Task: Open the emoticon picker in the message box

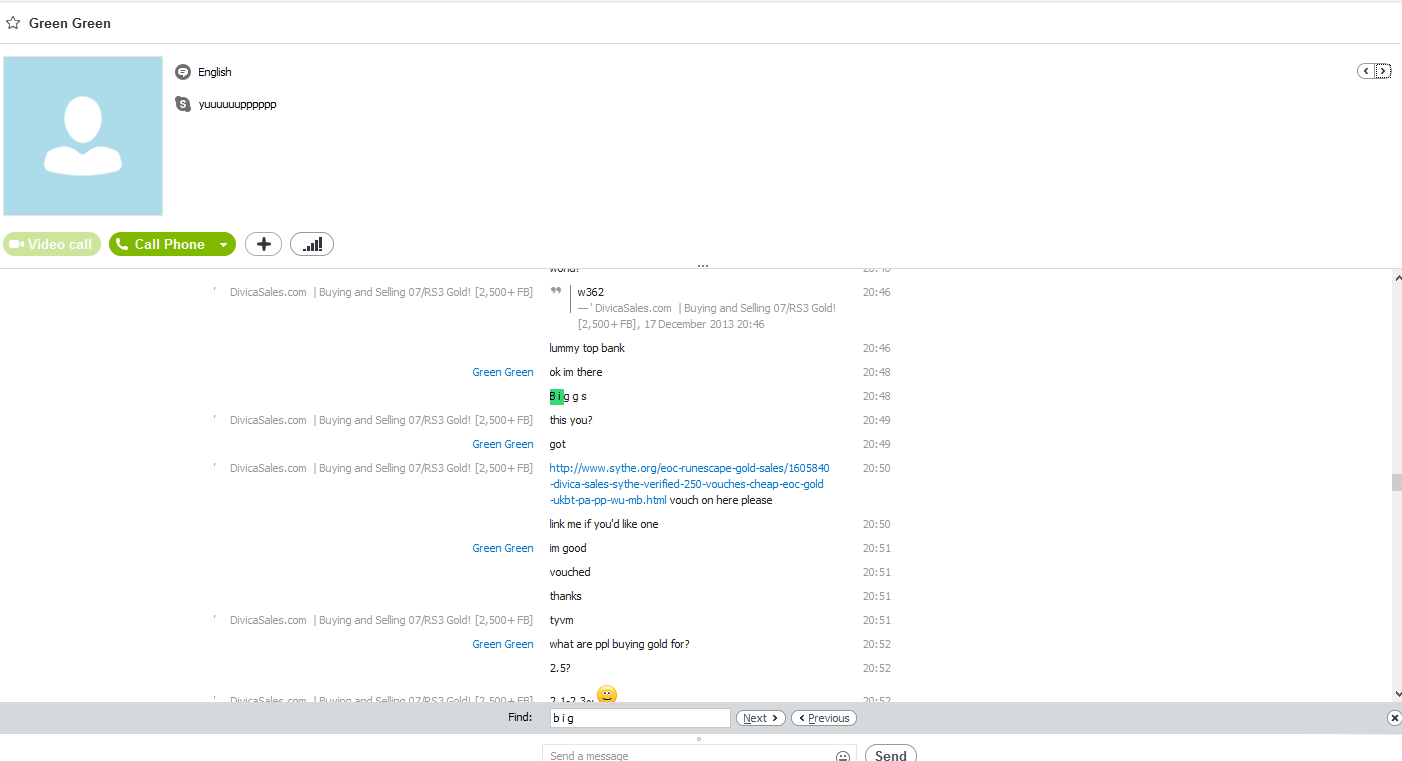Action: 843,756
